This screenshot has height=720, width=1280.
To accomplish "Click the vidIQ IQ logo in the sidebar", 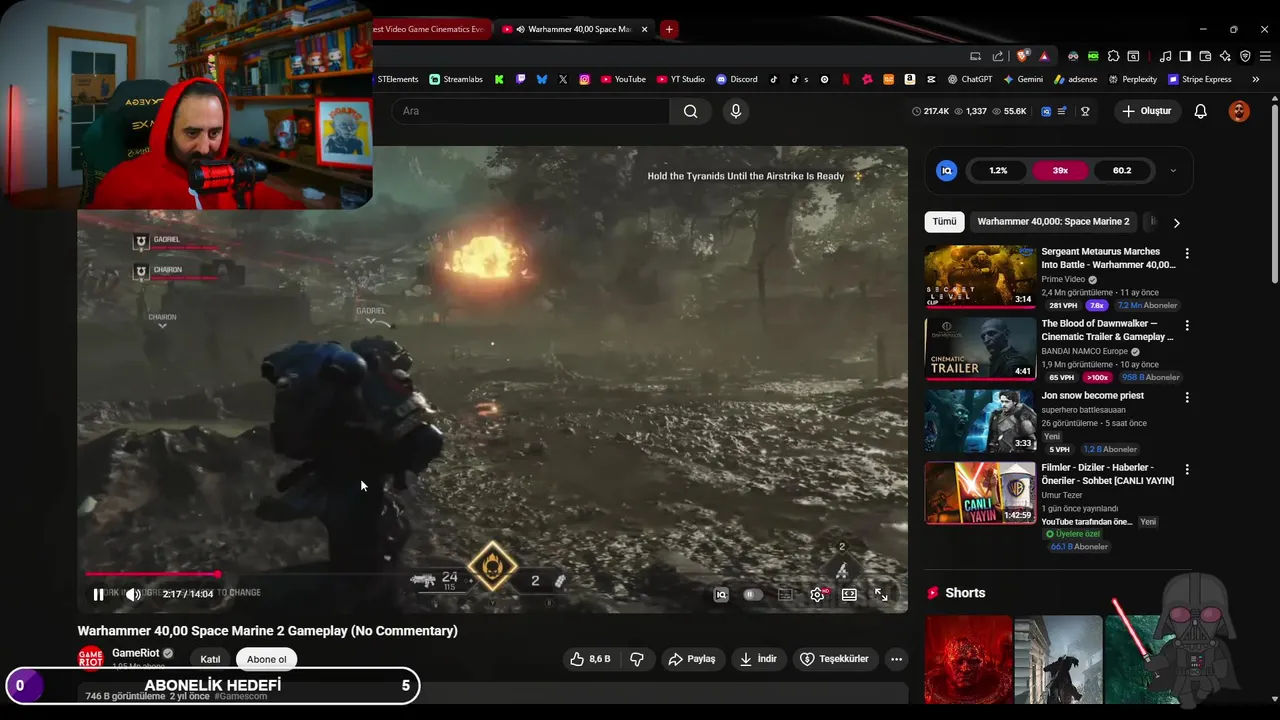I will pyautogui.click(x=946, y=171).
